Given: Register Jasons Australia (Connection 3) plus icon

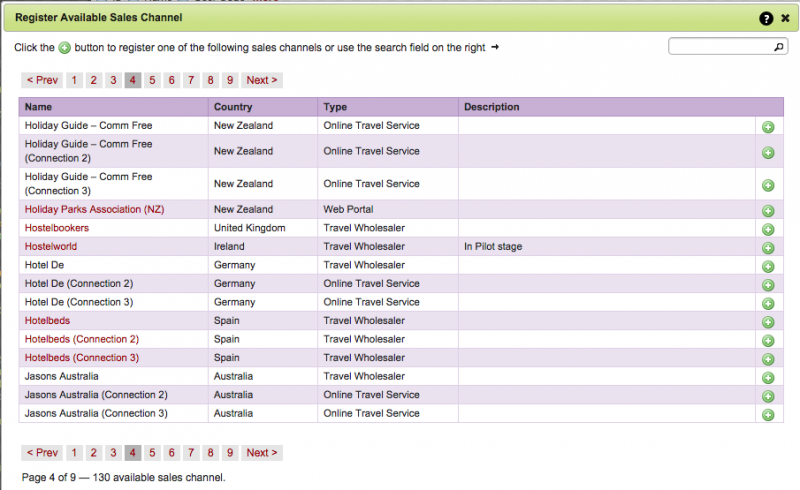Looking at the screenshot, I should pyautogui.click(x=768, y=415).
